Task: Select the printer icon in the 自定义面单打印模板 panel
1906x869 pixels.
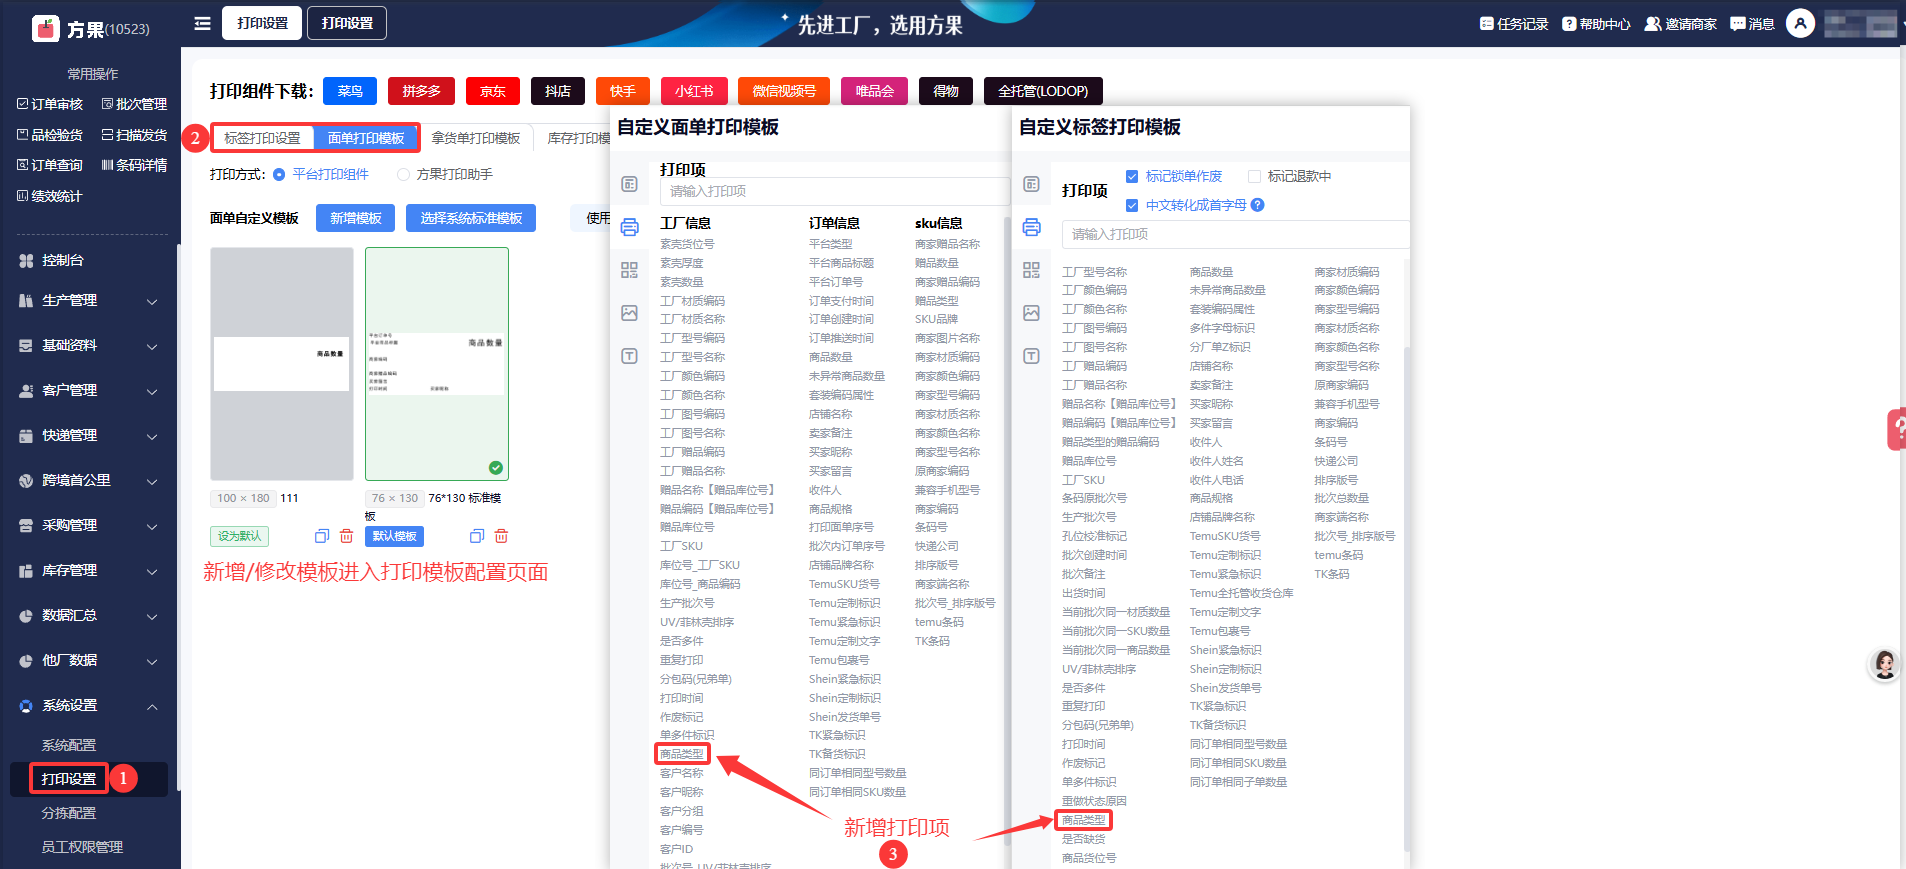Action: 629,227
